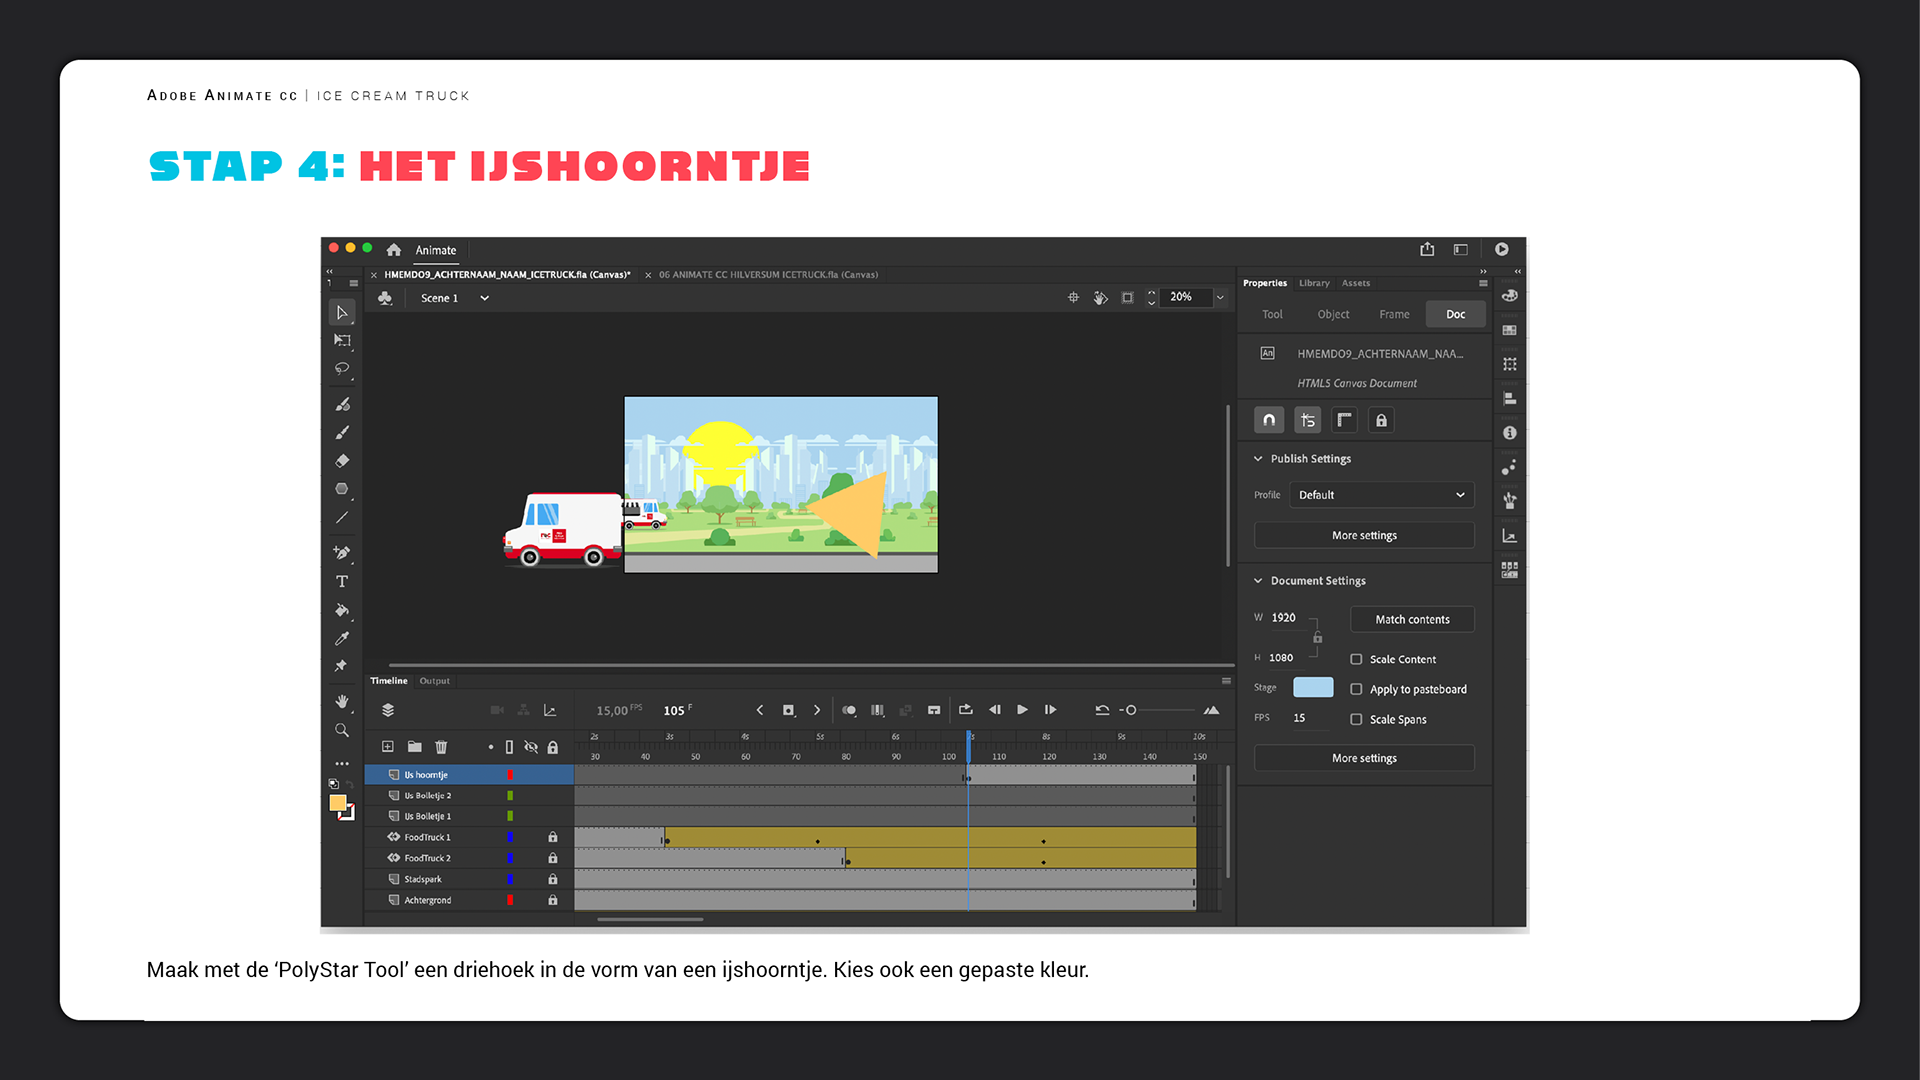Select the Lasso tool
1920x1080 pixels.
342,368
